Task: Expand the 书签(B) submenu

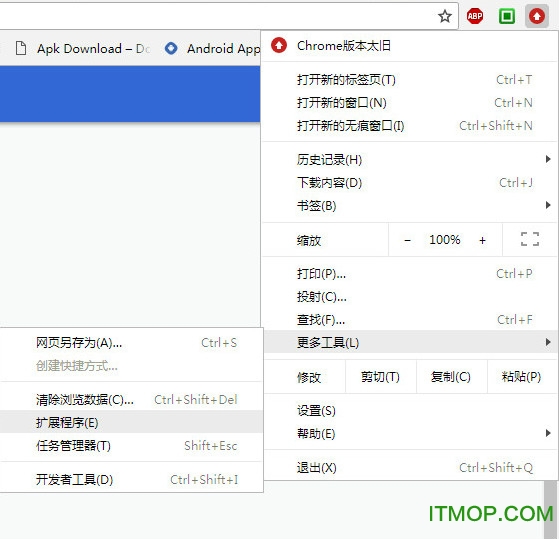Action: [x=410, y=206]
